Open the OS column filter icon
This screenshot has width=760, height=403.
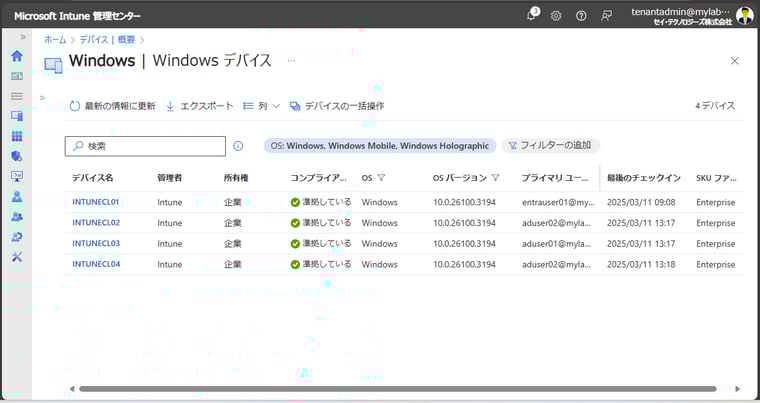(381, 178)
